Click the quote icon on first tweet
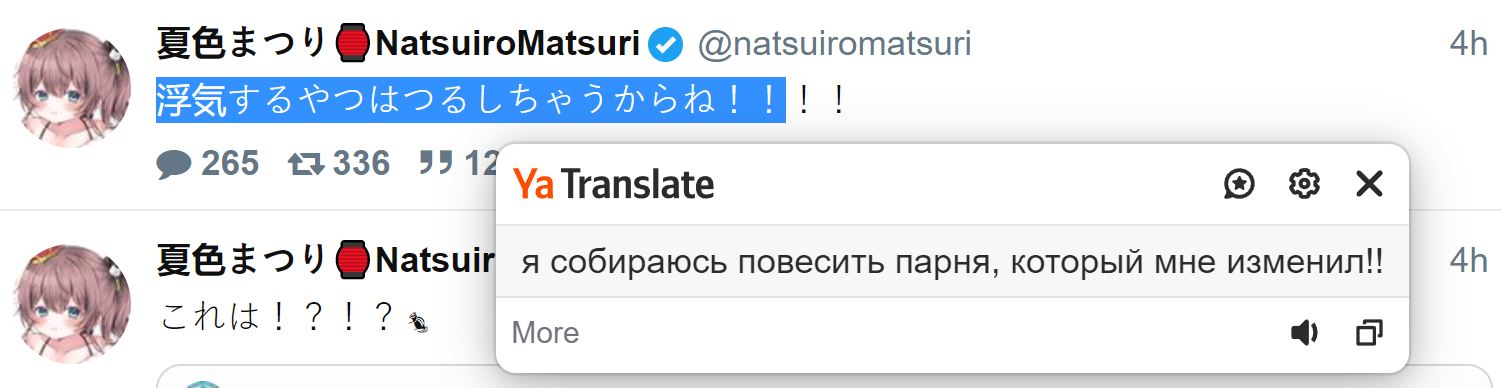Viewport: 1502px width, 388px height. tap(436, 162)
